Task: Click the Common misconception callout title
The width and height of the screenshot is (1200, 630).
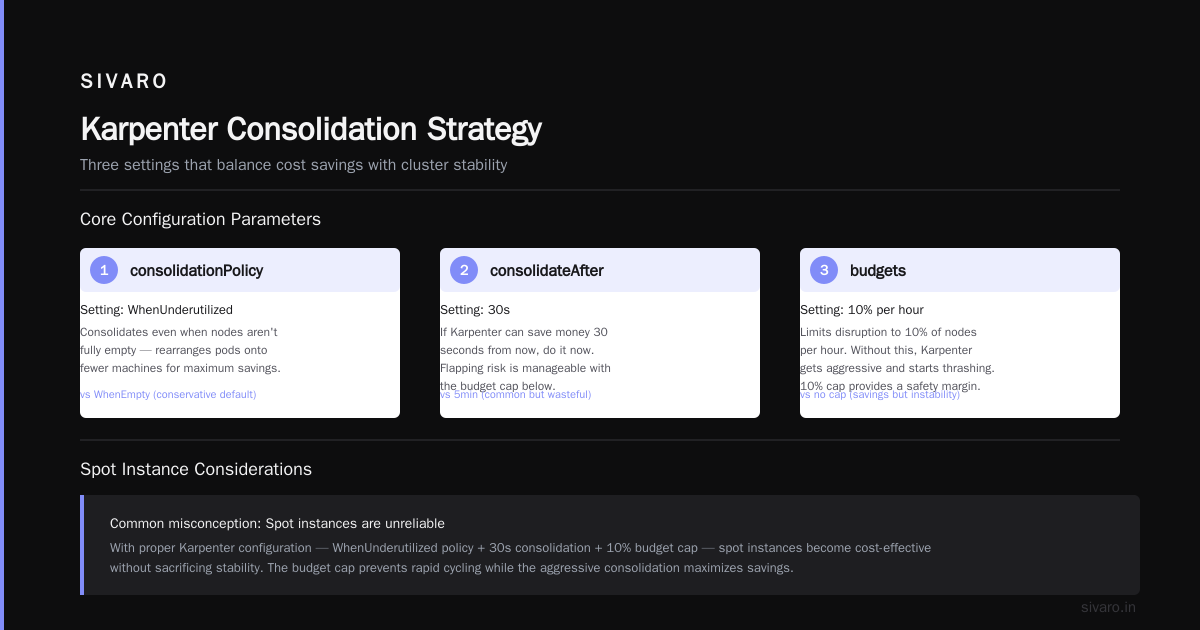Action: [277, 523]
